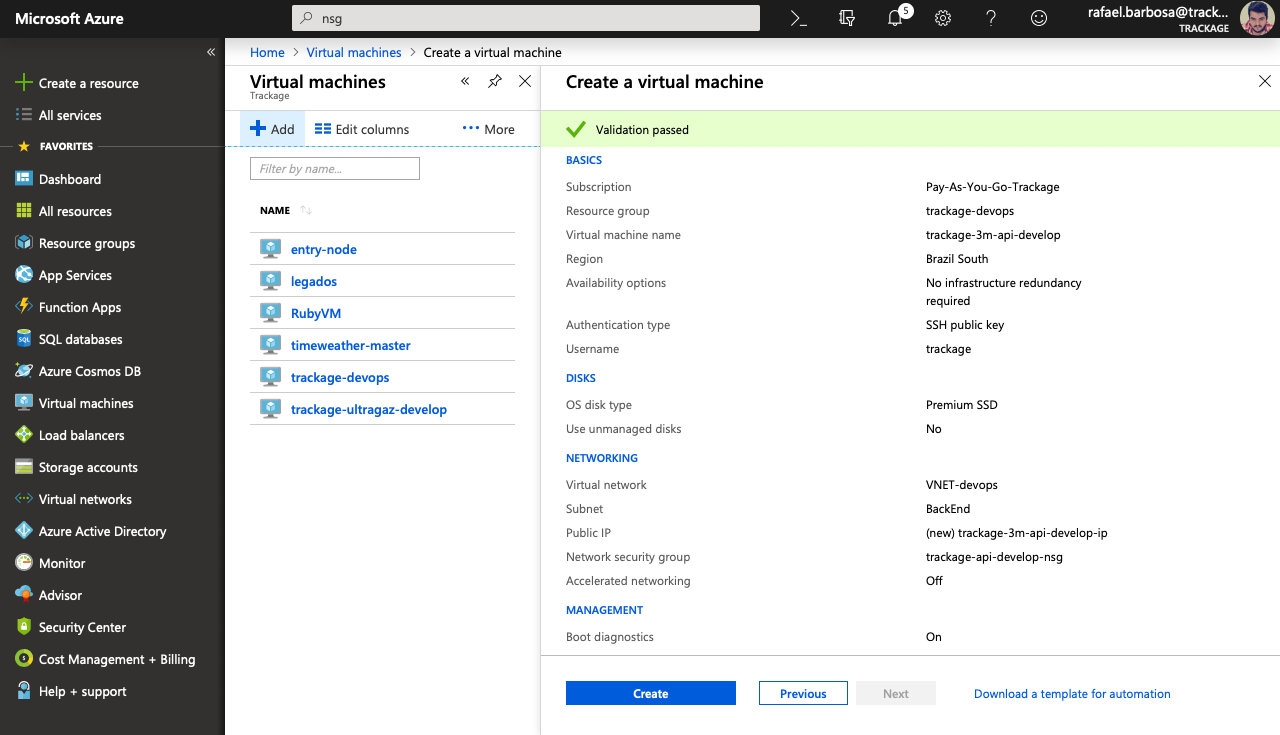1280x735 pixels.
Task: Click the Load balancers icon
Action: pos(24,435)
